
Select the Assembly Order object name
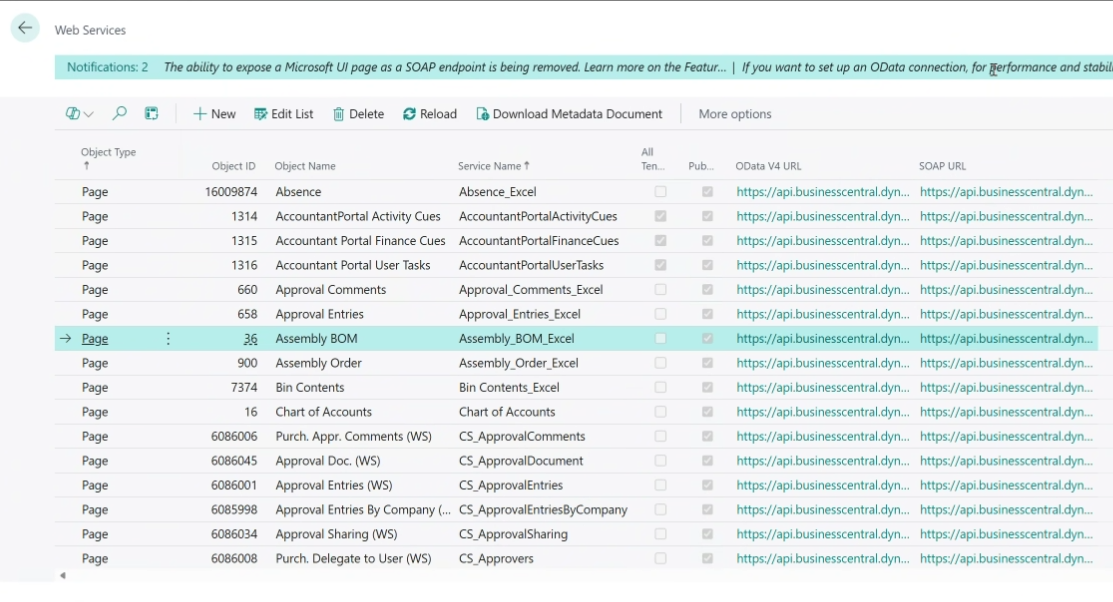click(x=319, y=363)
